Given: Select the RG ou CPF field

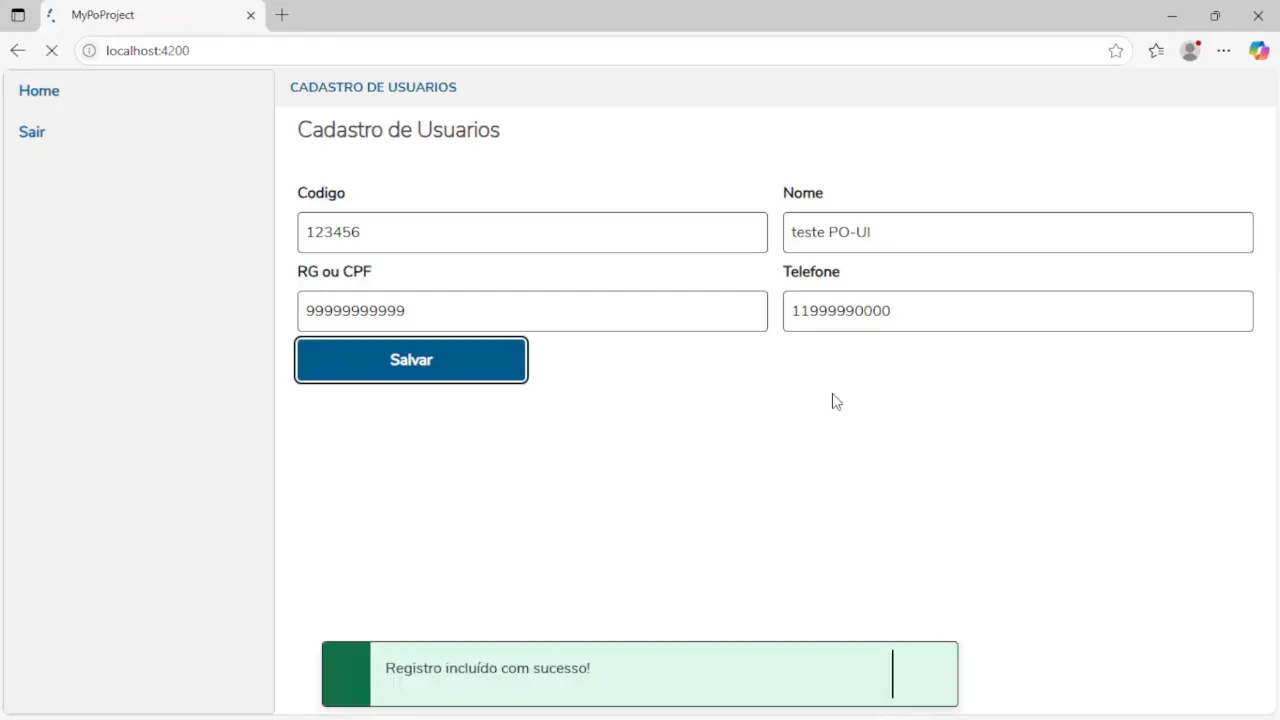Looking at the screenshot, I should point(532,311).
